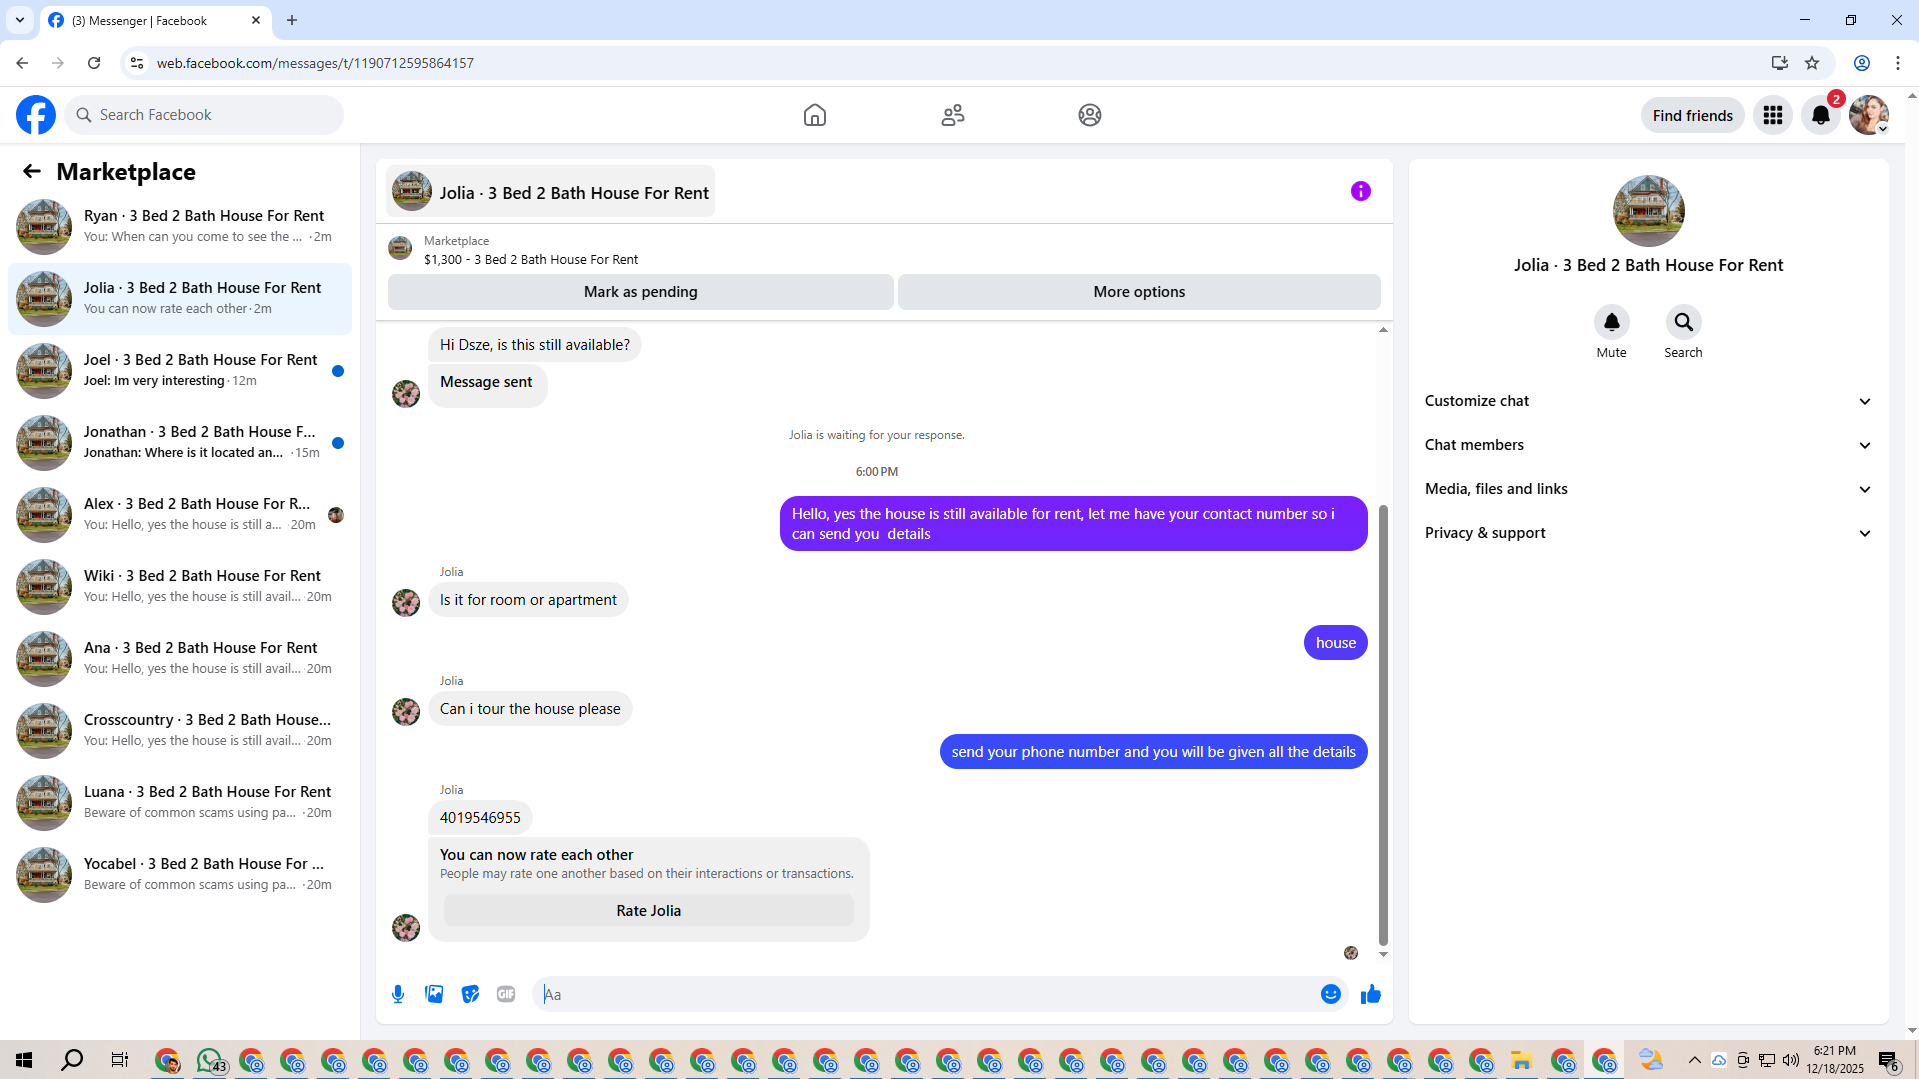Open the emoji picker
This screenshot has width=1919, height=1079.
[1330, 994]
